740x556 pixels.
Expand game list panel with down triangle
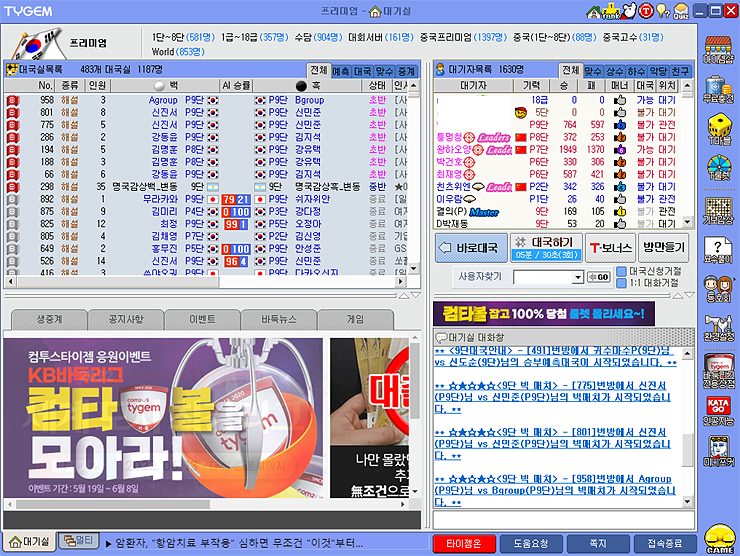(415, 295)
